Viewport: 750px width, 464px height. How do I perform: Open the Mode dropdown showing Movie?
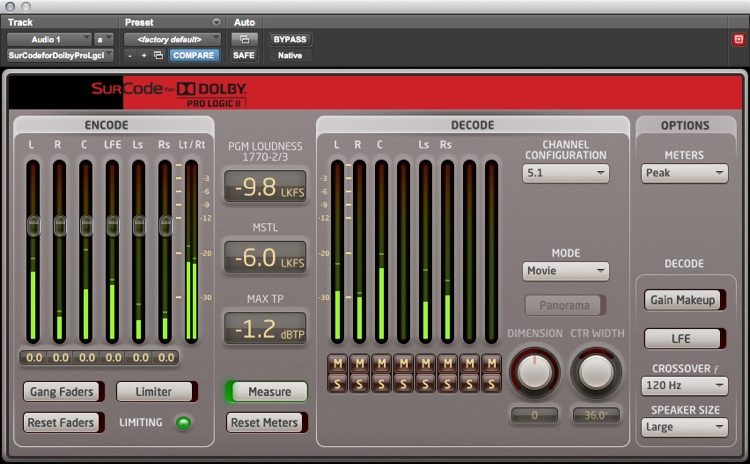click(x=565, y=271)
